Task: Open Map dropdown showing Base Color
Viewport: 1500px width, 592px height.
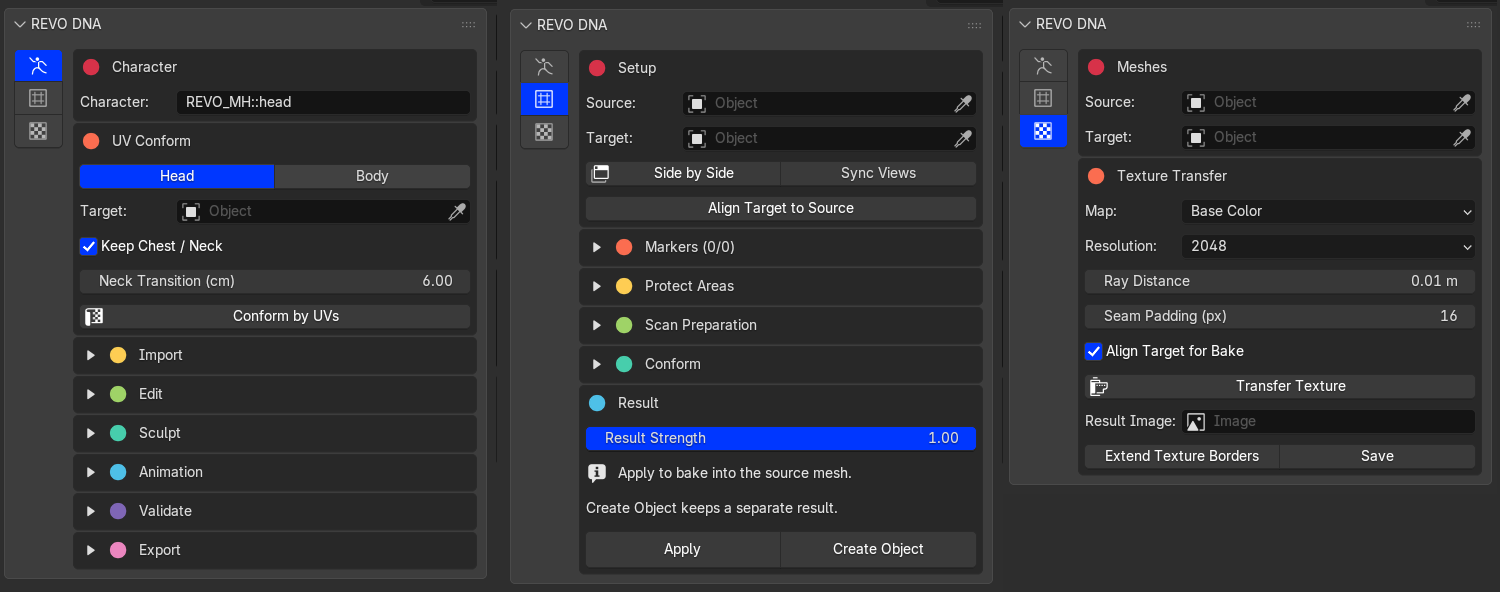Action: coord(1328,211)
